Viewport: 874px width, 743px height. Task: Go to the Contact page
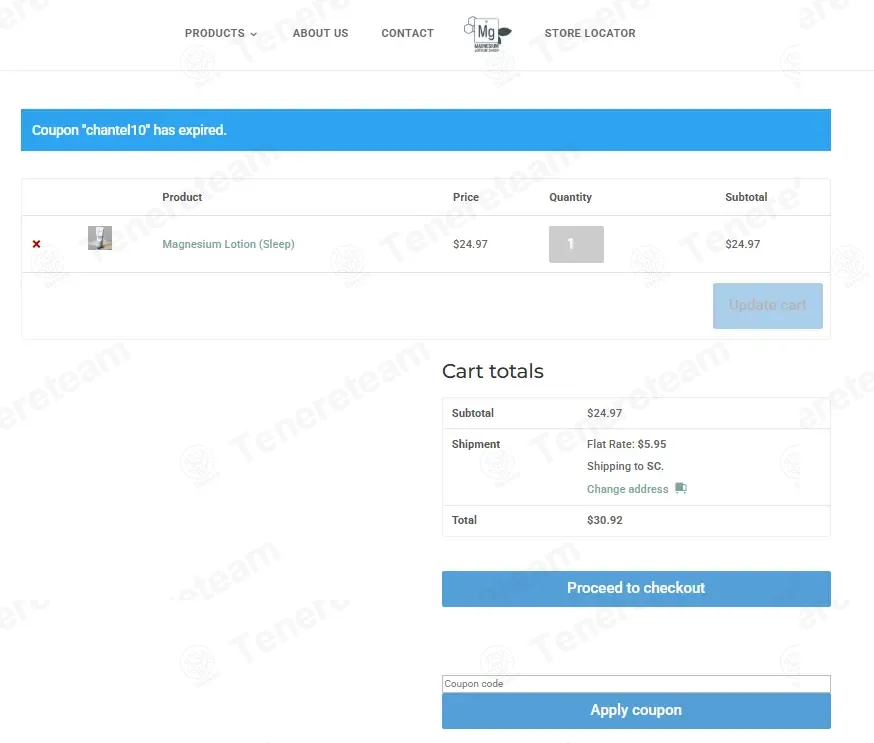[407, 33]
